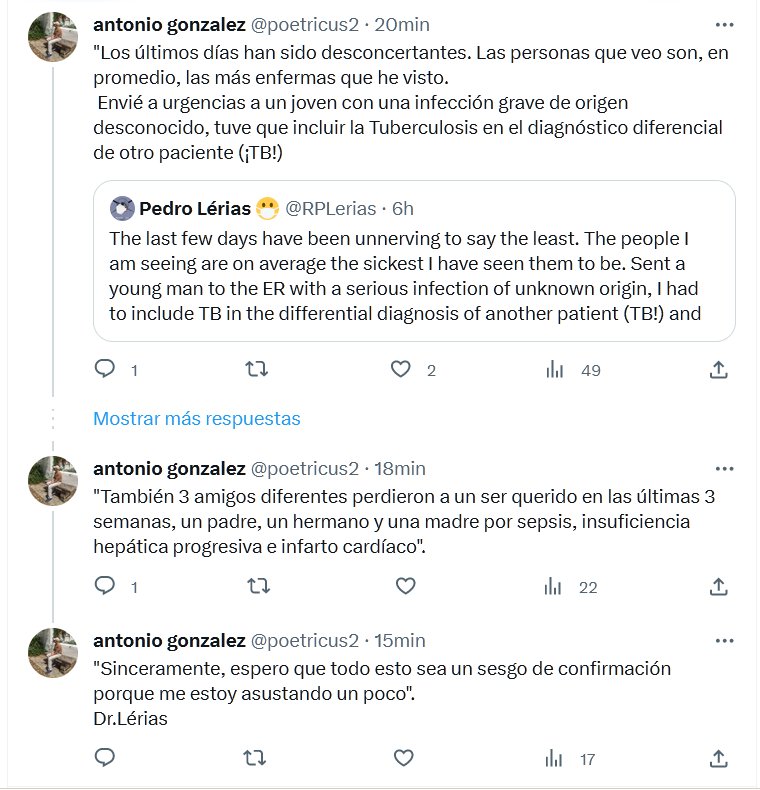View analytics of tweet with 22 views
The width and height of the screenshot is (760, 790).
click(555, 586)
